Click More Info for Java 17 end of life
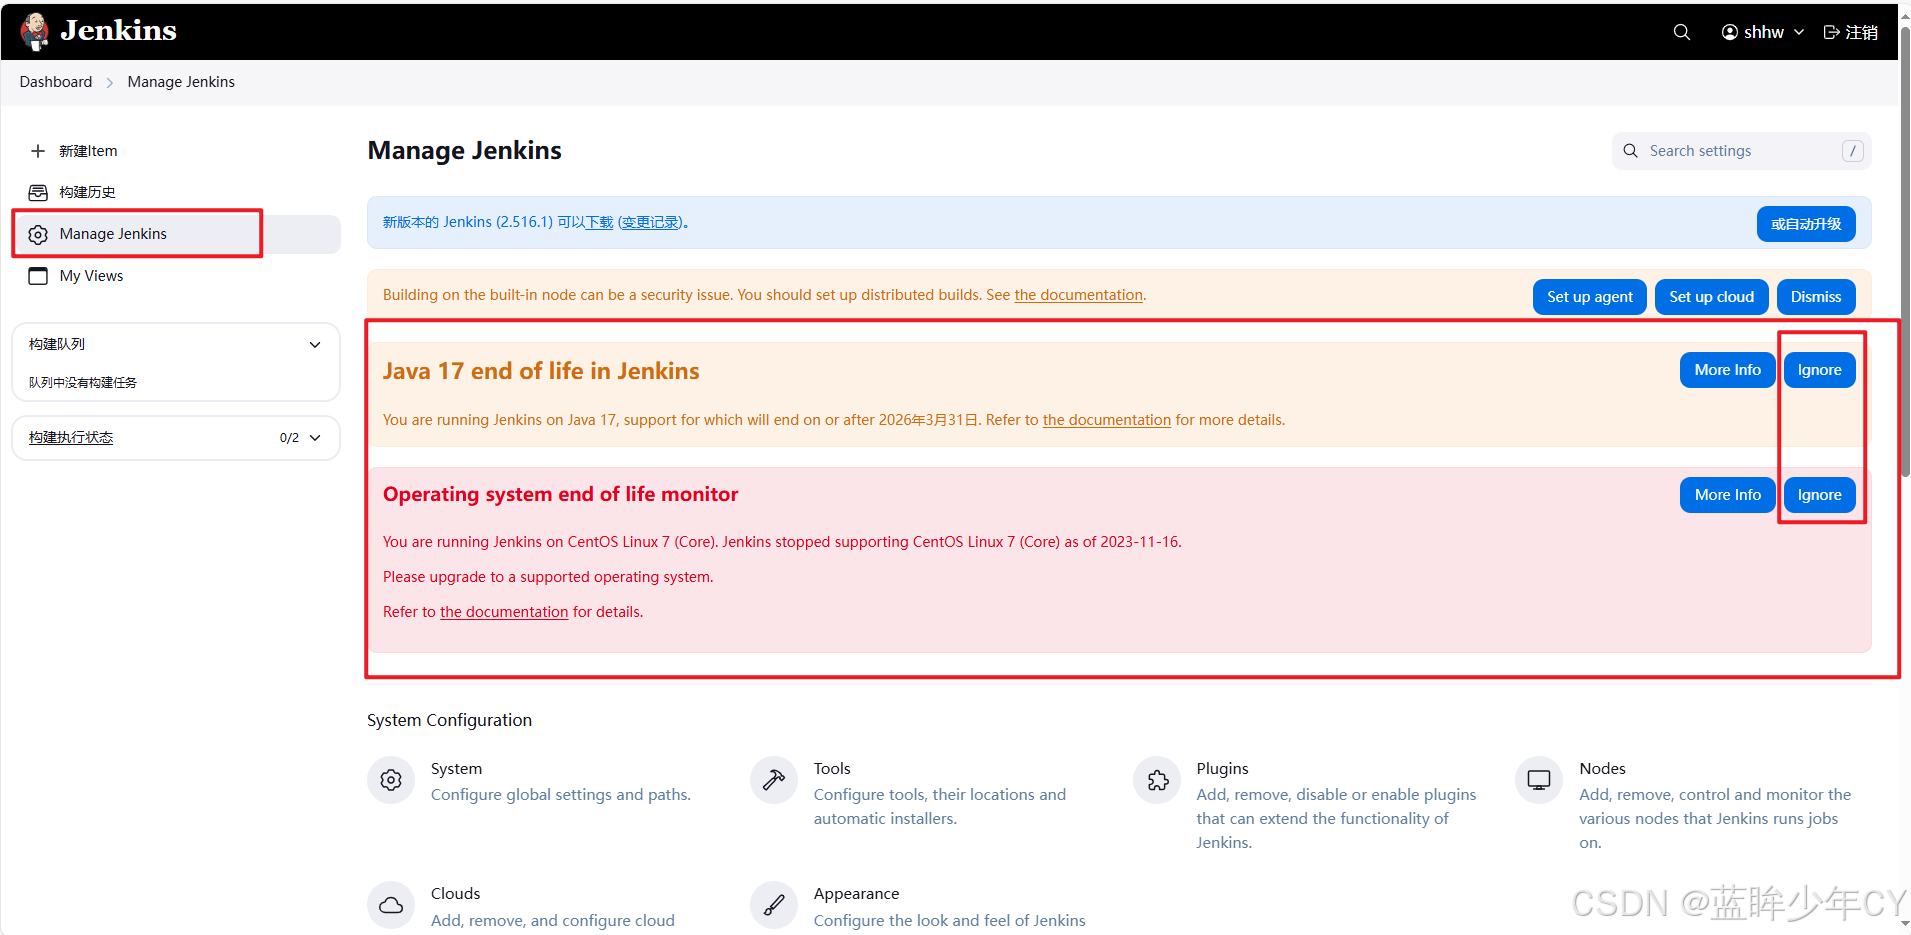 coord(1727,370)
